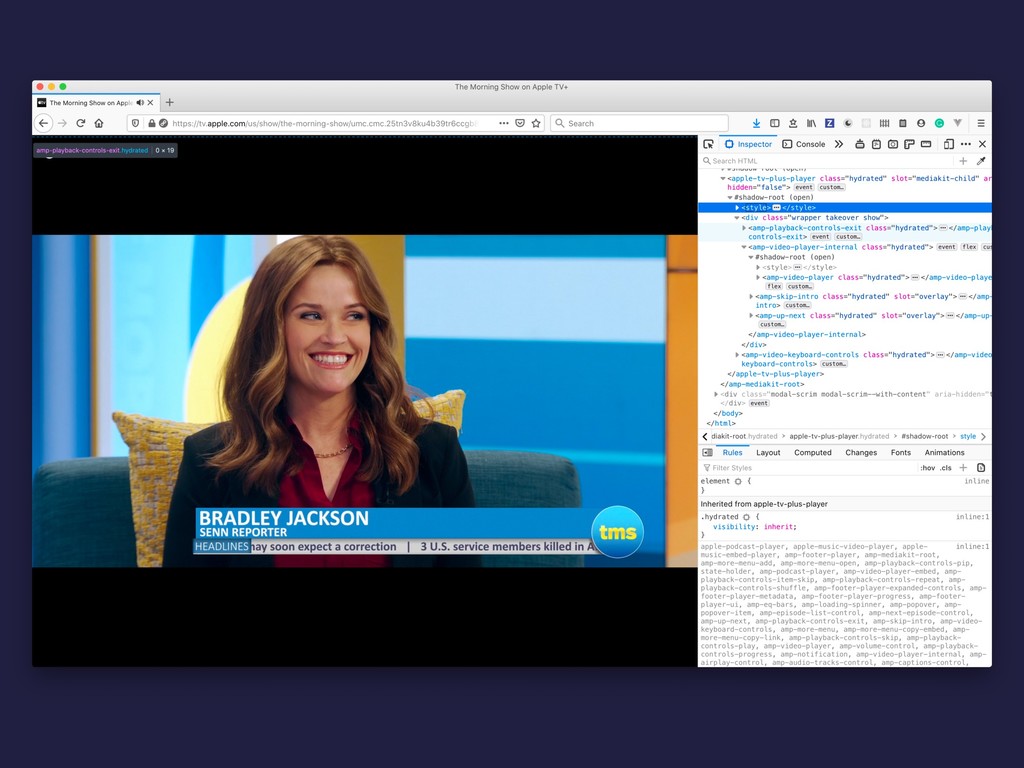Viewport: 1024px width, 768px height.
Task: Open the Changes tab
Action: point(861,453)
